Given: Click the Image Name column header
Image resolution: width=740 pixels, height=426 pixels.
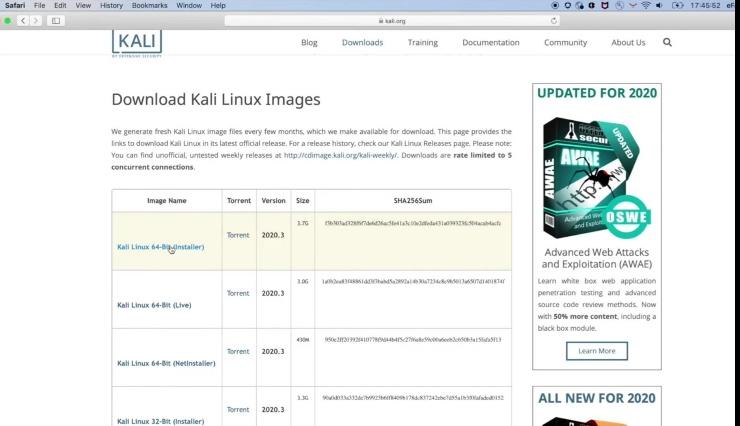Looking at the screenshot, I should click(167, 200).
